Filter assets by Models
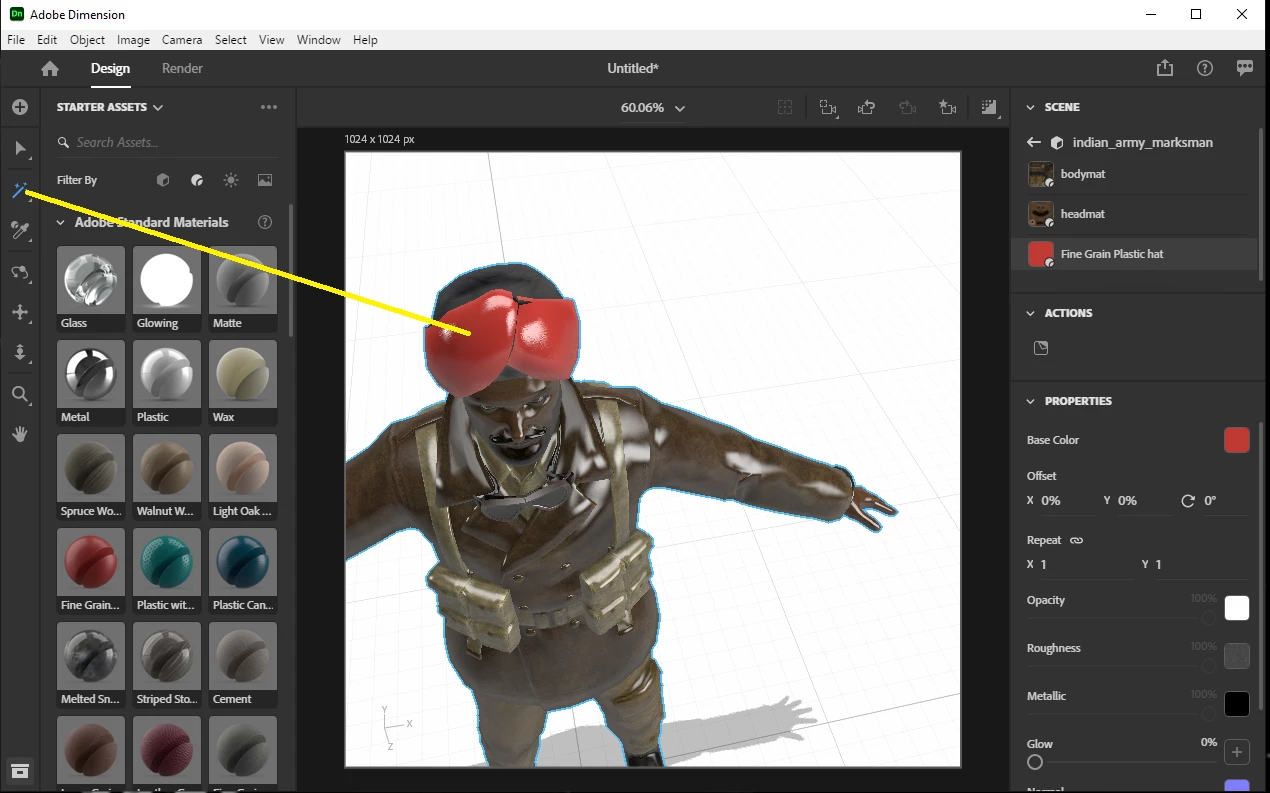This screenshot has height=793, width=1270. [163, 180]
